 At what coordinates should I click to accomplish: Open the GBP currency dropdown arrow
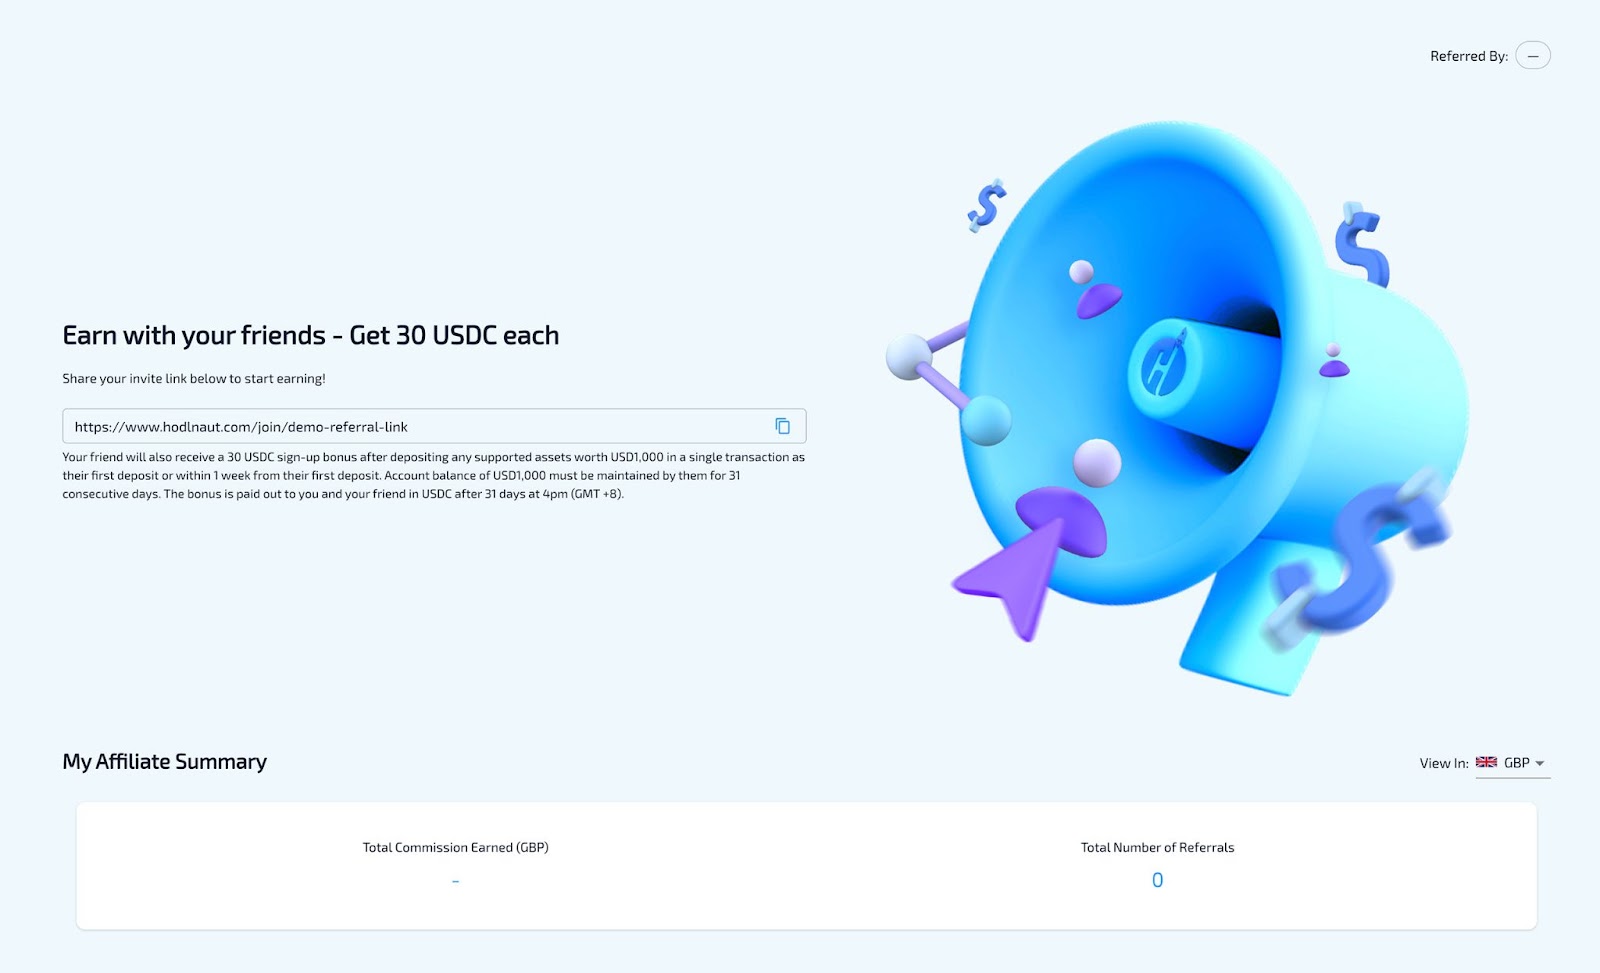(x=1540, y=763)
